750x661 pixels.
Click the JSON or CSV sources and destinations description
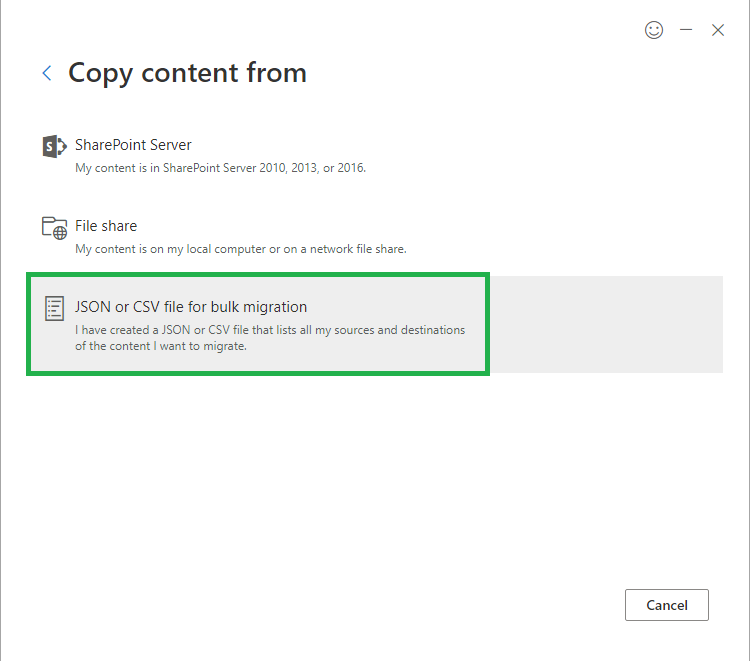point(270,330)
